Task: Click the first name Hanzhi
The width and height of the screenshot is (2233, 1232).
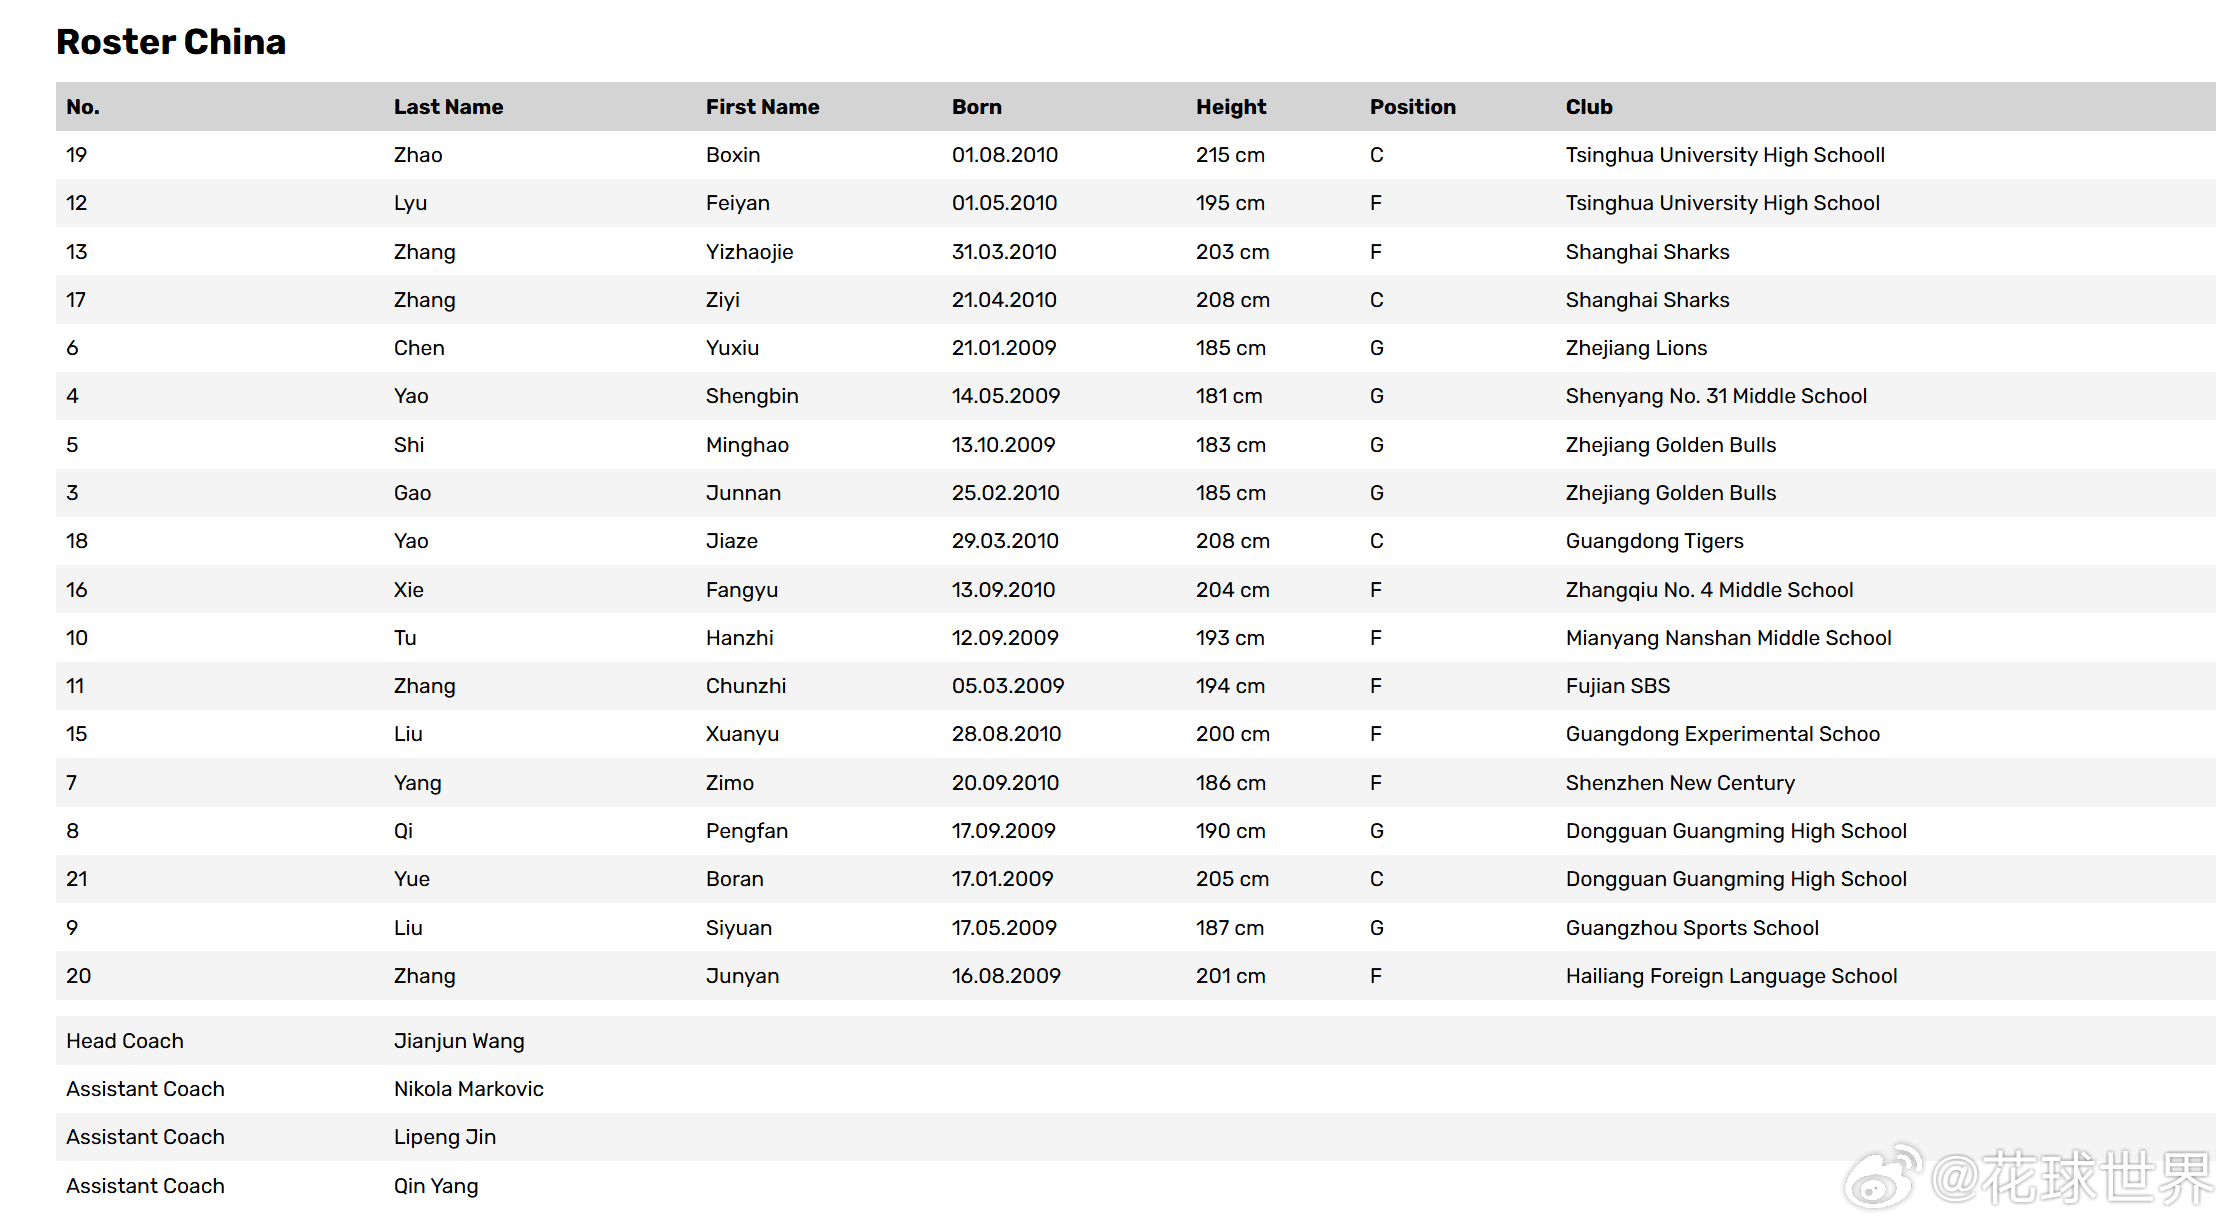Action: pos(739,638)
